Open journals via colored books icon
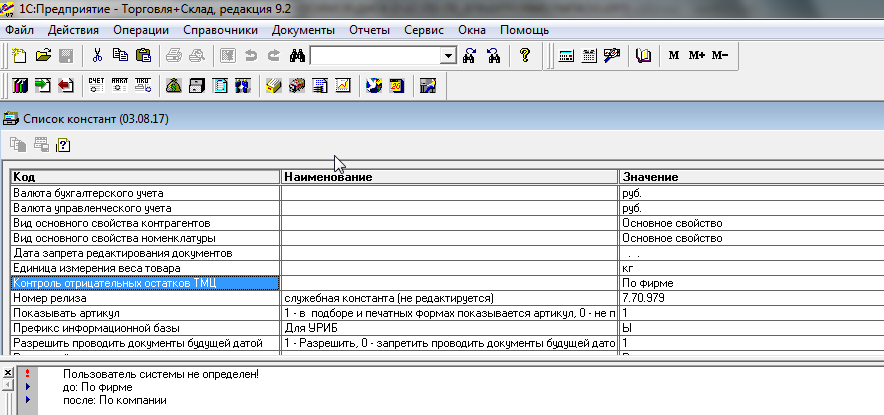The image size is (884, 415). pos(20,86)
